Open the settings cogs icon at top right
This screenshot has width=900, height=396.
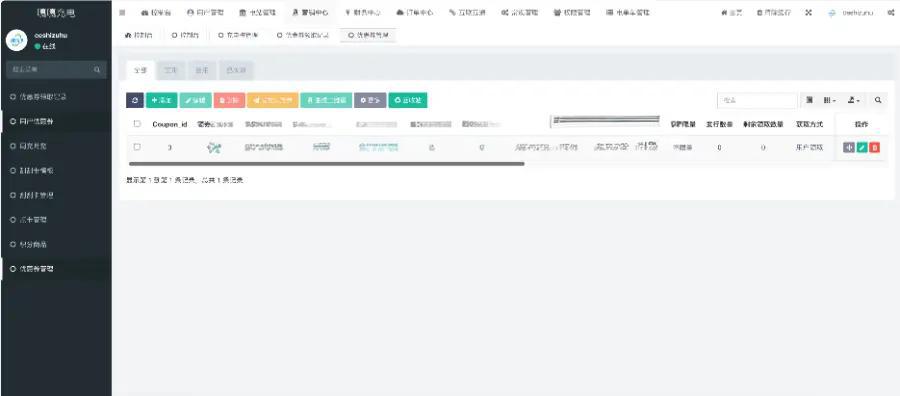[x=891, y=13]
